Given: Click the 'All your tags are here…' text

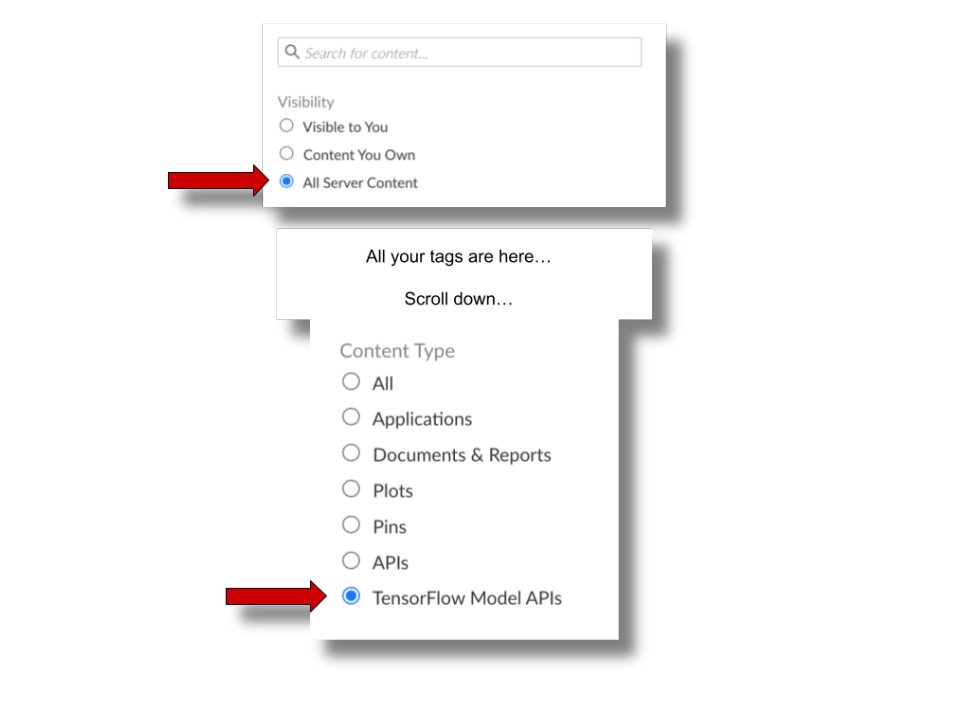Looking at the screenshot, I should (x=459, y=257).
